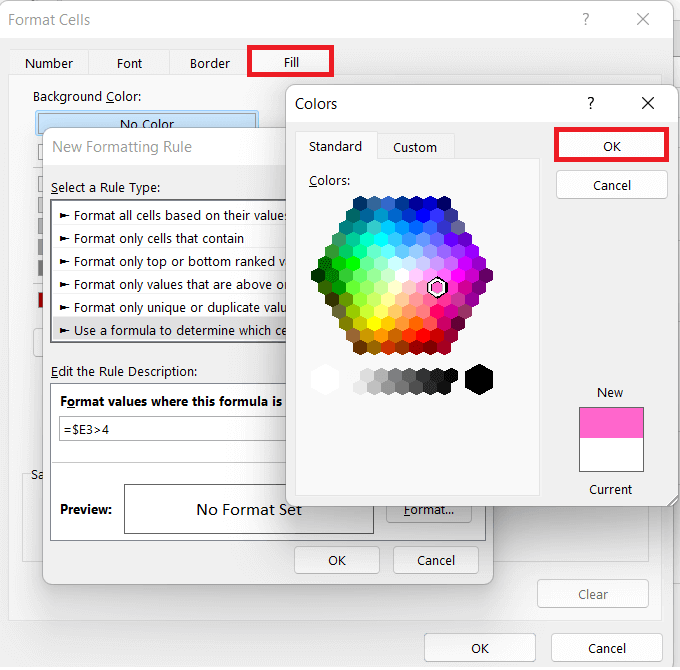Screen dimensions: 680x670
Task: Click the help icon in Format Cells title bar
Action: click(585, 20)
